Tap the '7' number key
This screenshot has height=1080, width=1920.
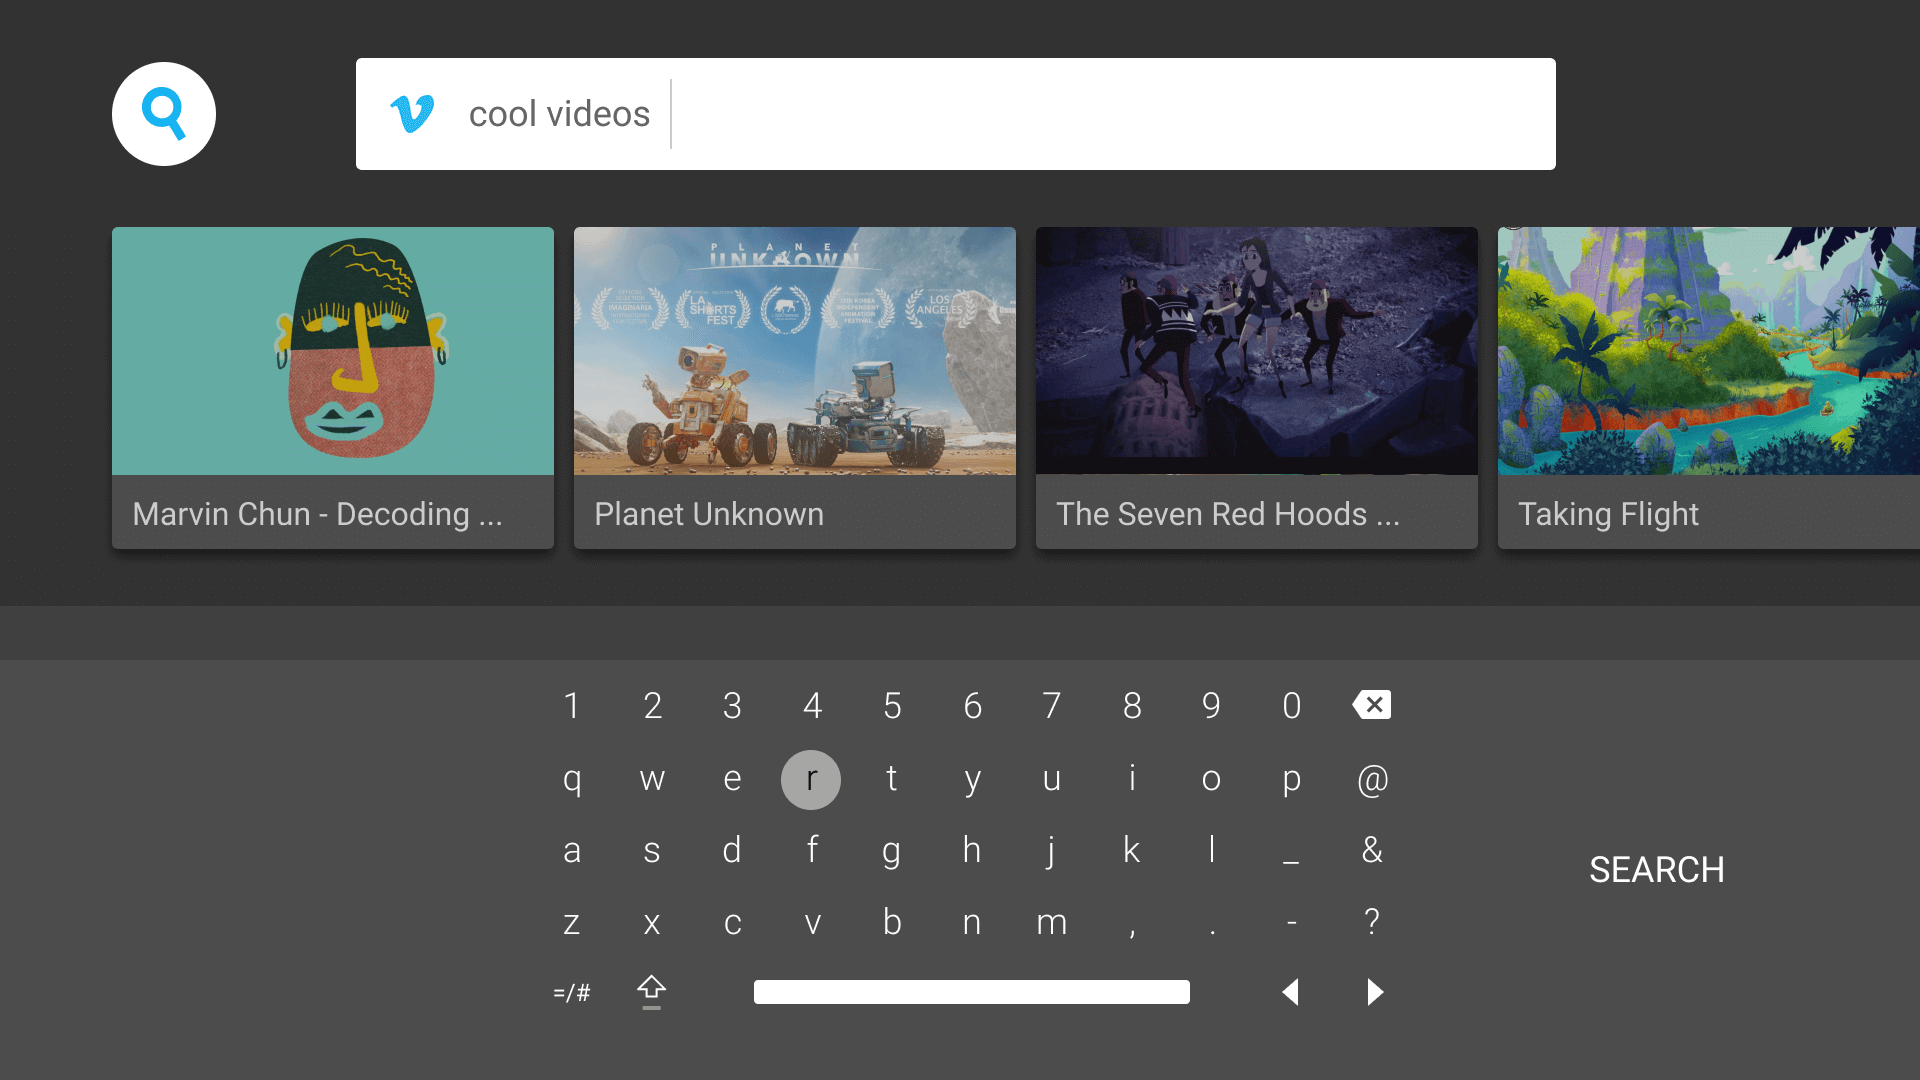(x=1052, y=706)
